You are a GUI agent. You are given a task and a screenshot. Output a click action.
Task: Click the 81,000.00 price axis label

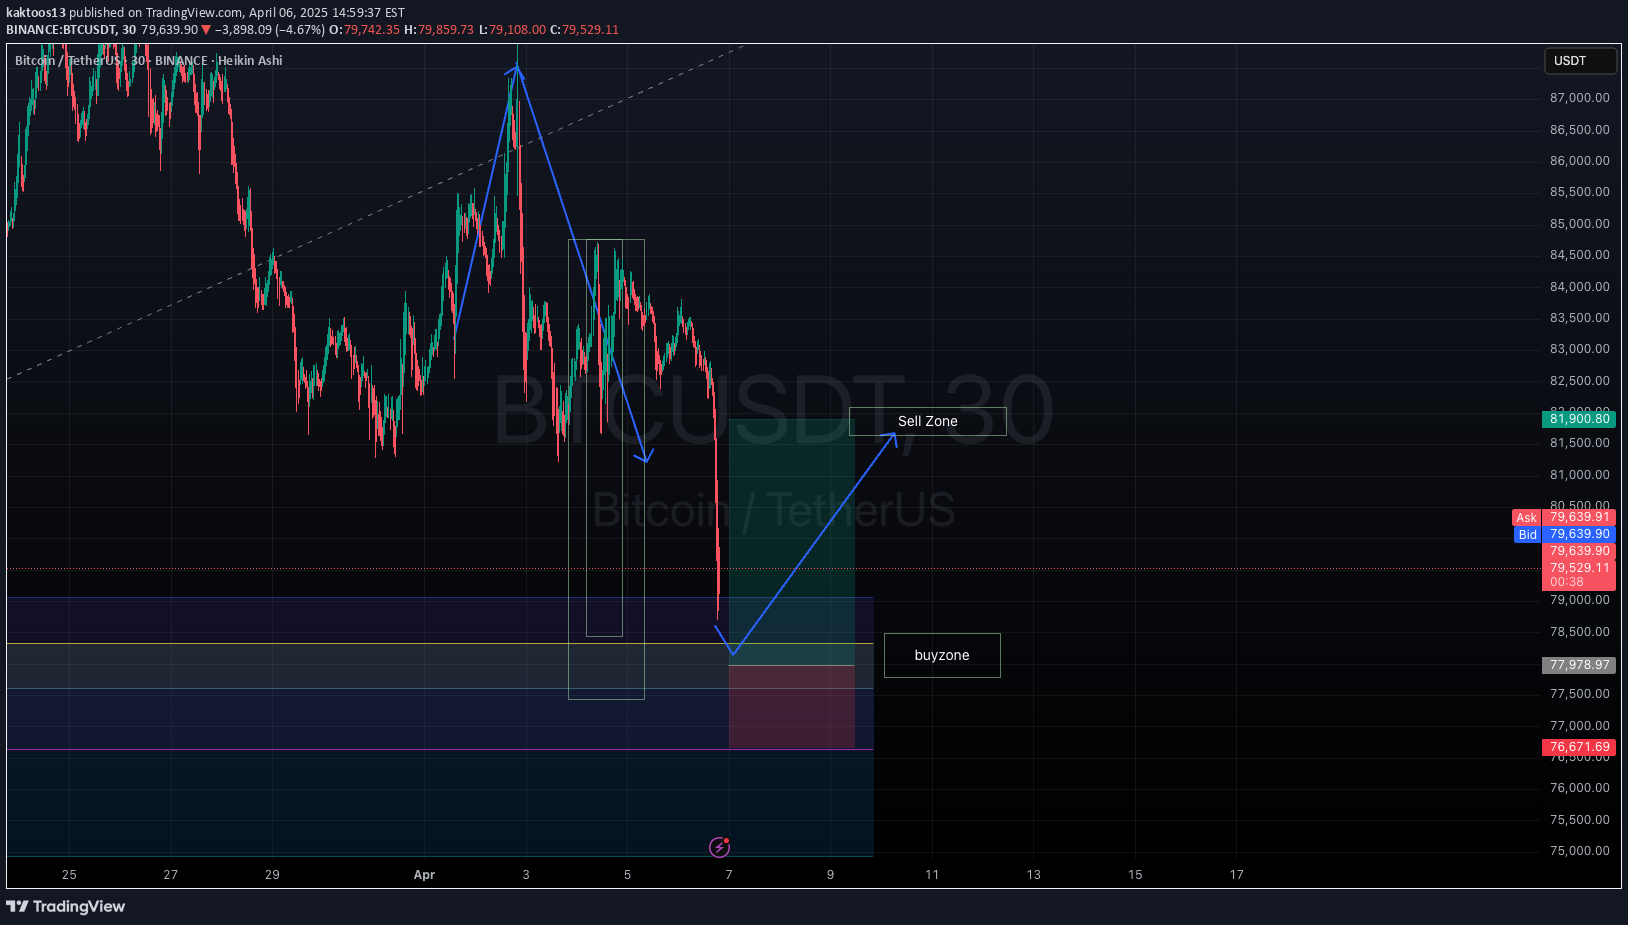point(1580,475)
